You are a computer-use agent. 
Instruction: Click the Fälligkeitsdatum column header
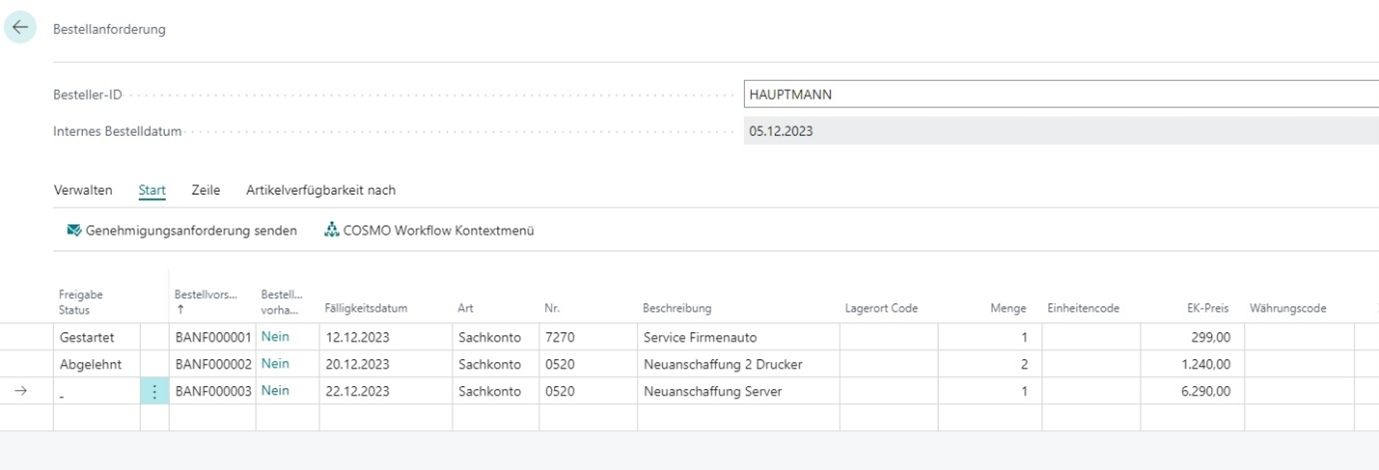tap(365, 309)
